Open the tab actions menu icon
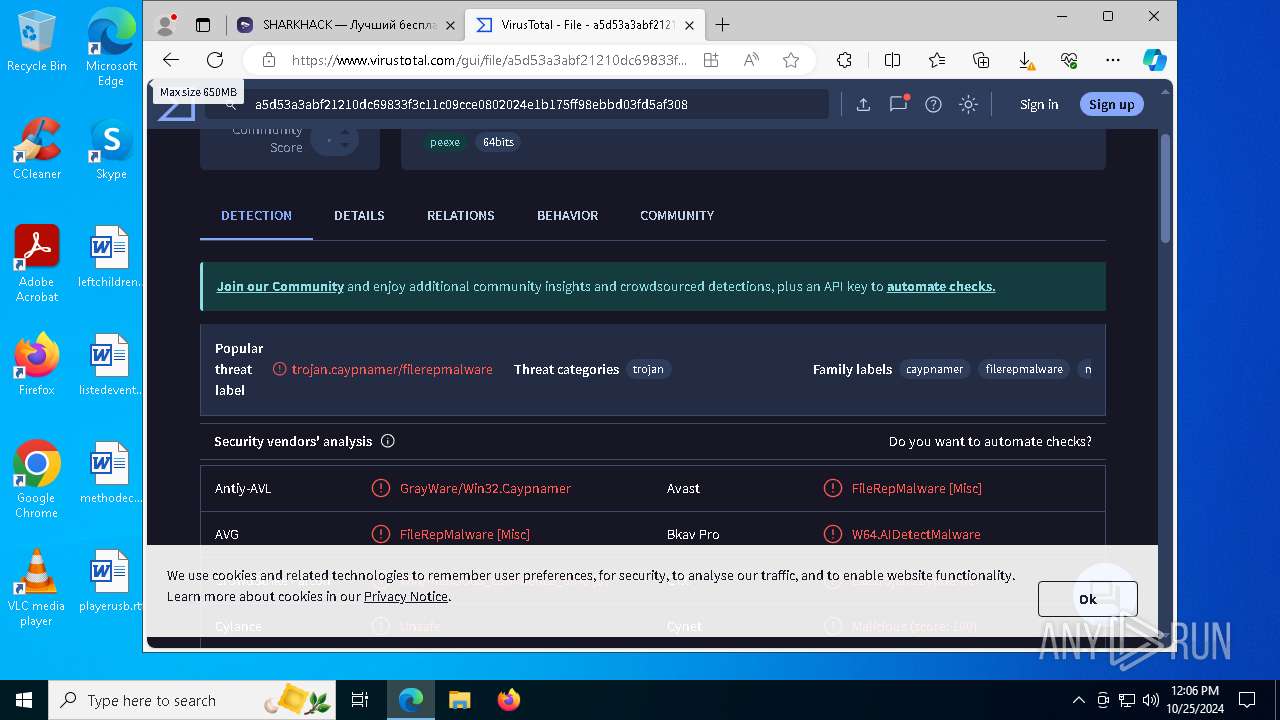This screenshot has height=720, width=1280. (x=203, y=25)
